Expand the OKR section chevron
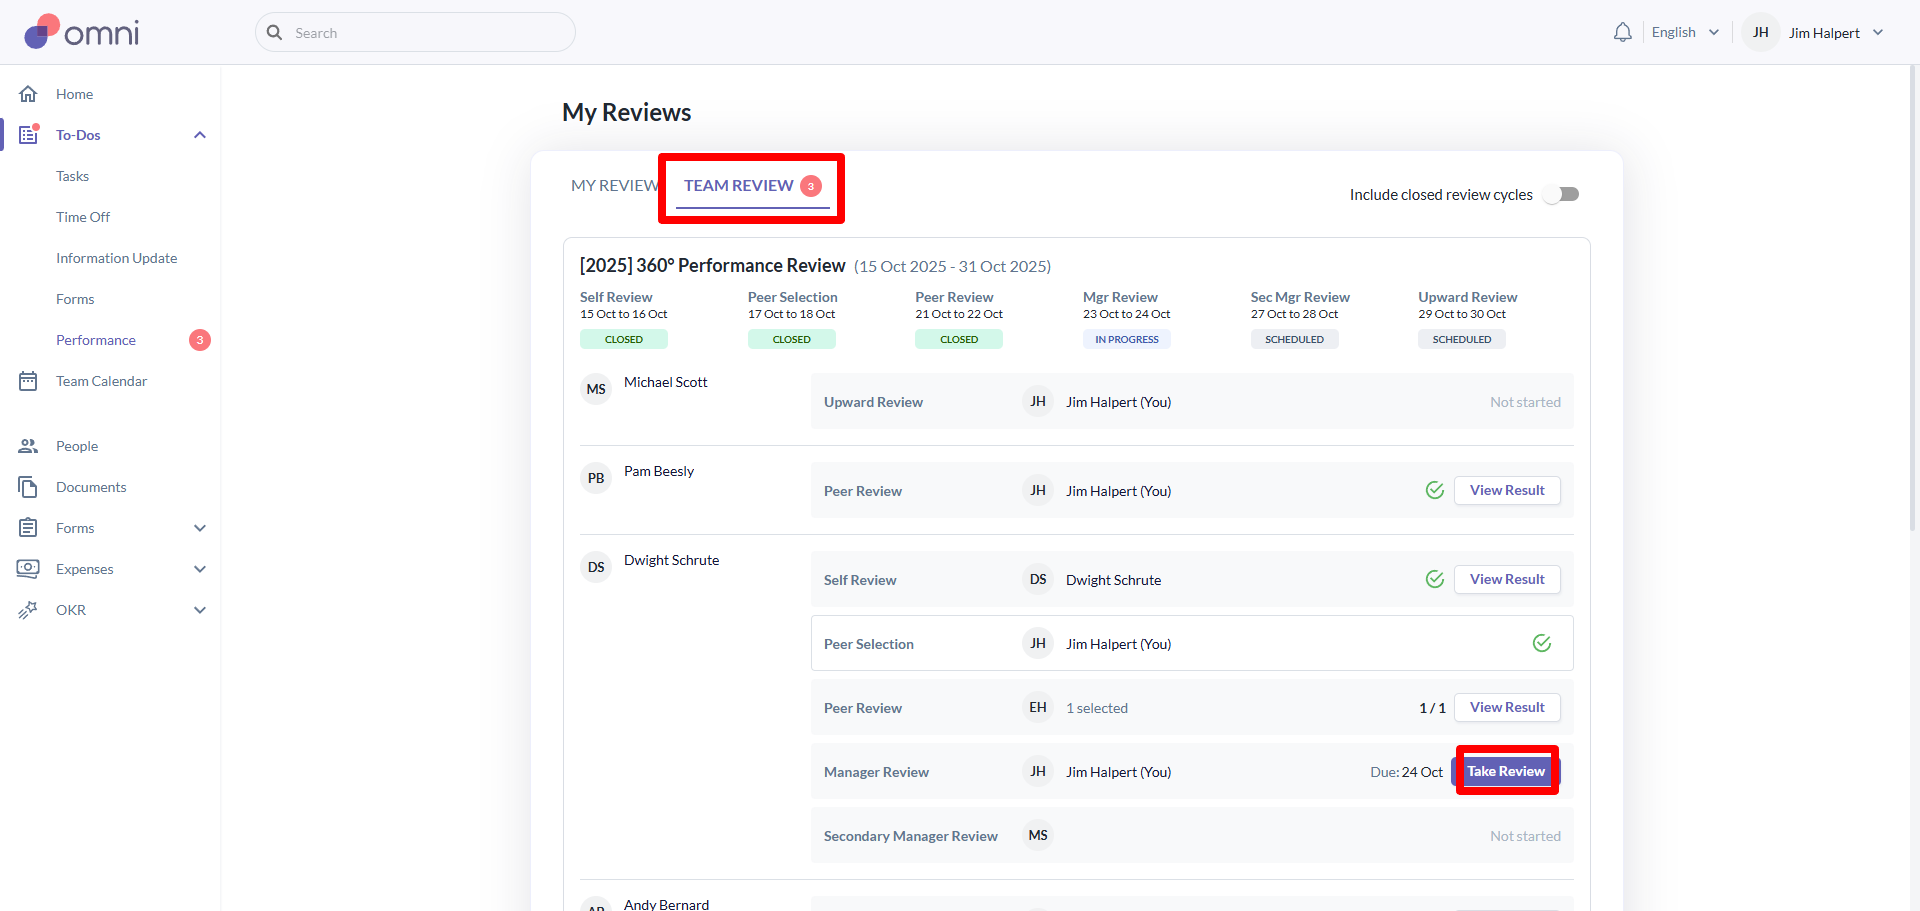Screen dimensions: 1920x911 [x=200, y=610]
